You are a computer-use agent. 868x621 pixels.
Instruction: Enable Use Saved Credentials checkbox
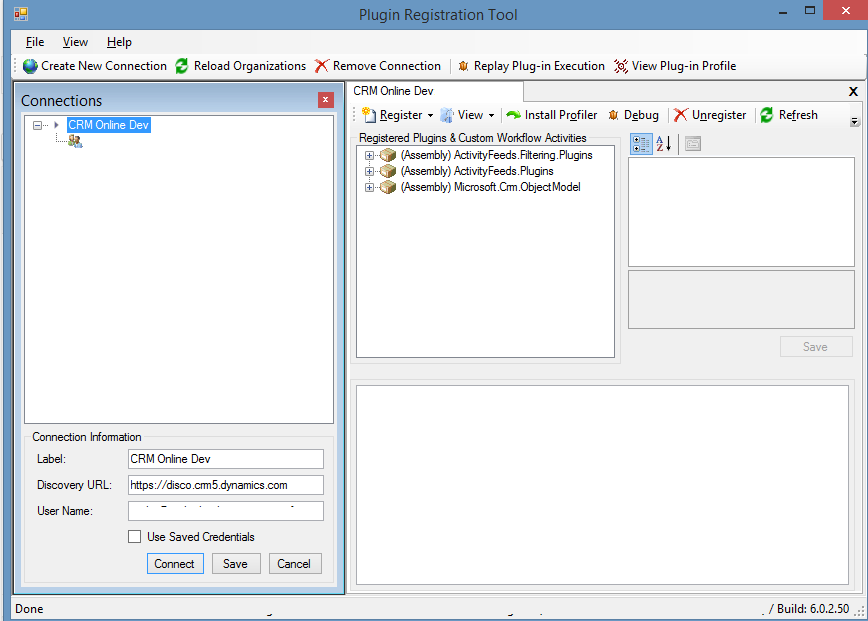(134, 537)
